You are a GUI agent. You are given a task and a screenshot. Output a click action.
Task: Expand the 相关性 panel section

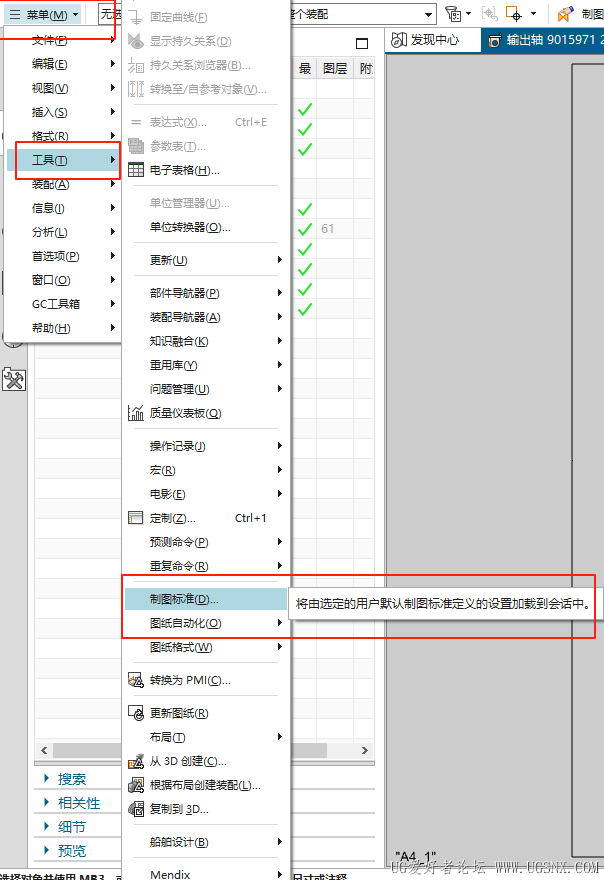[72, 803]
